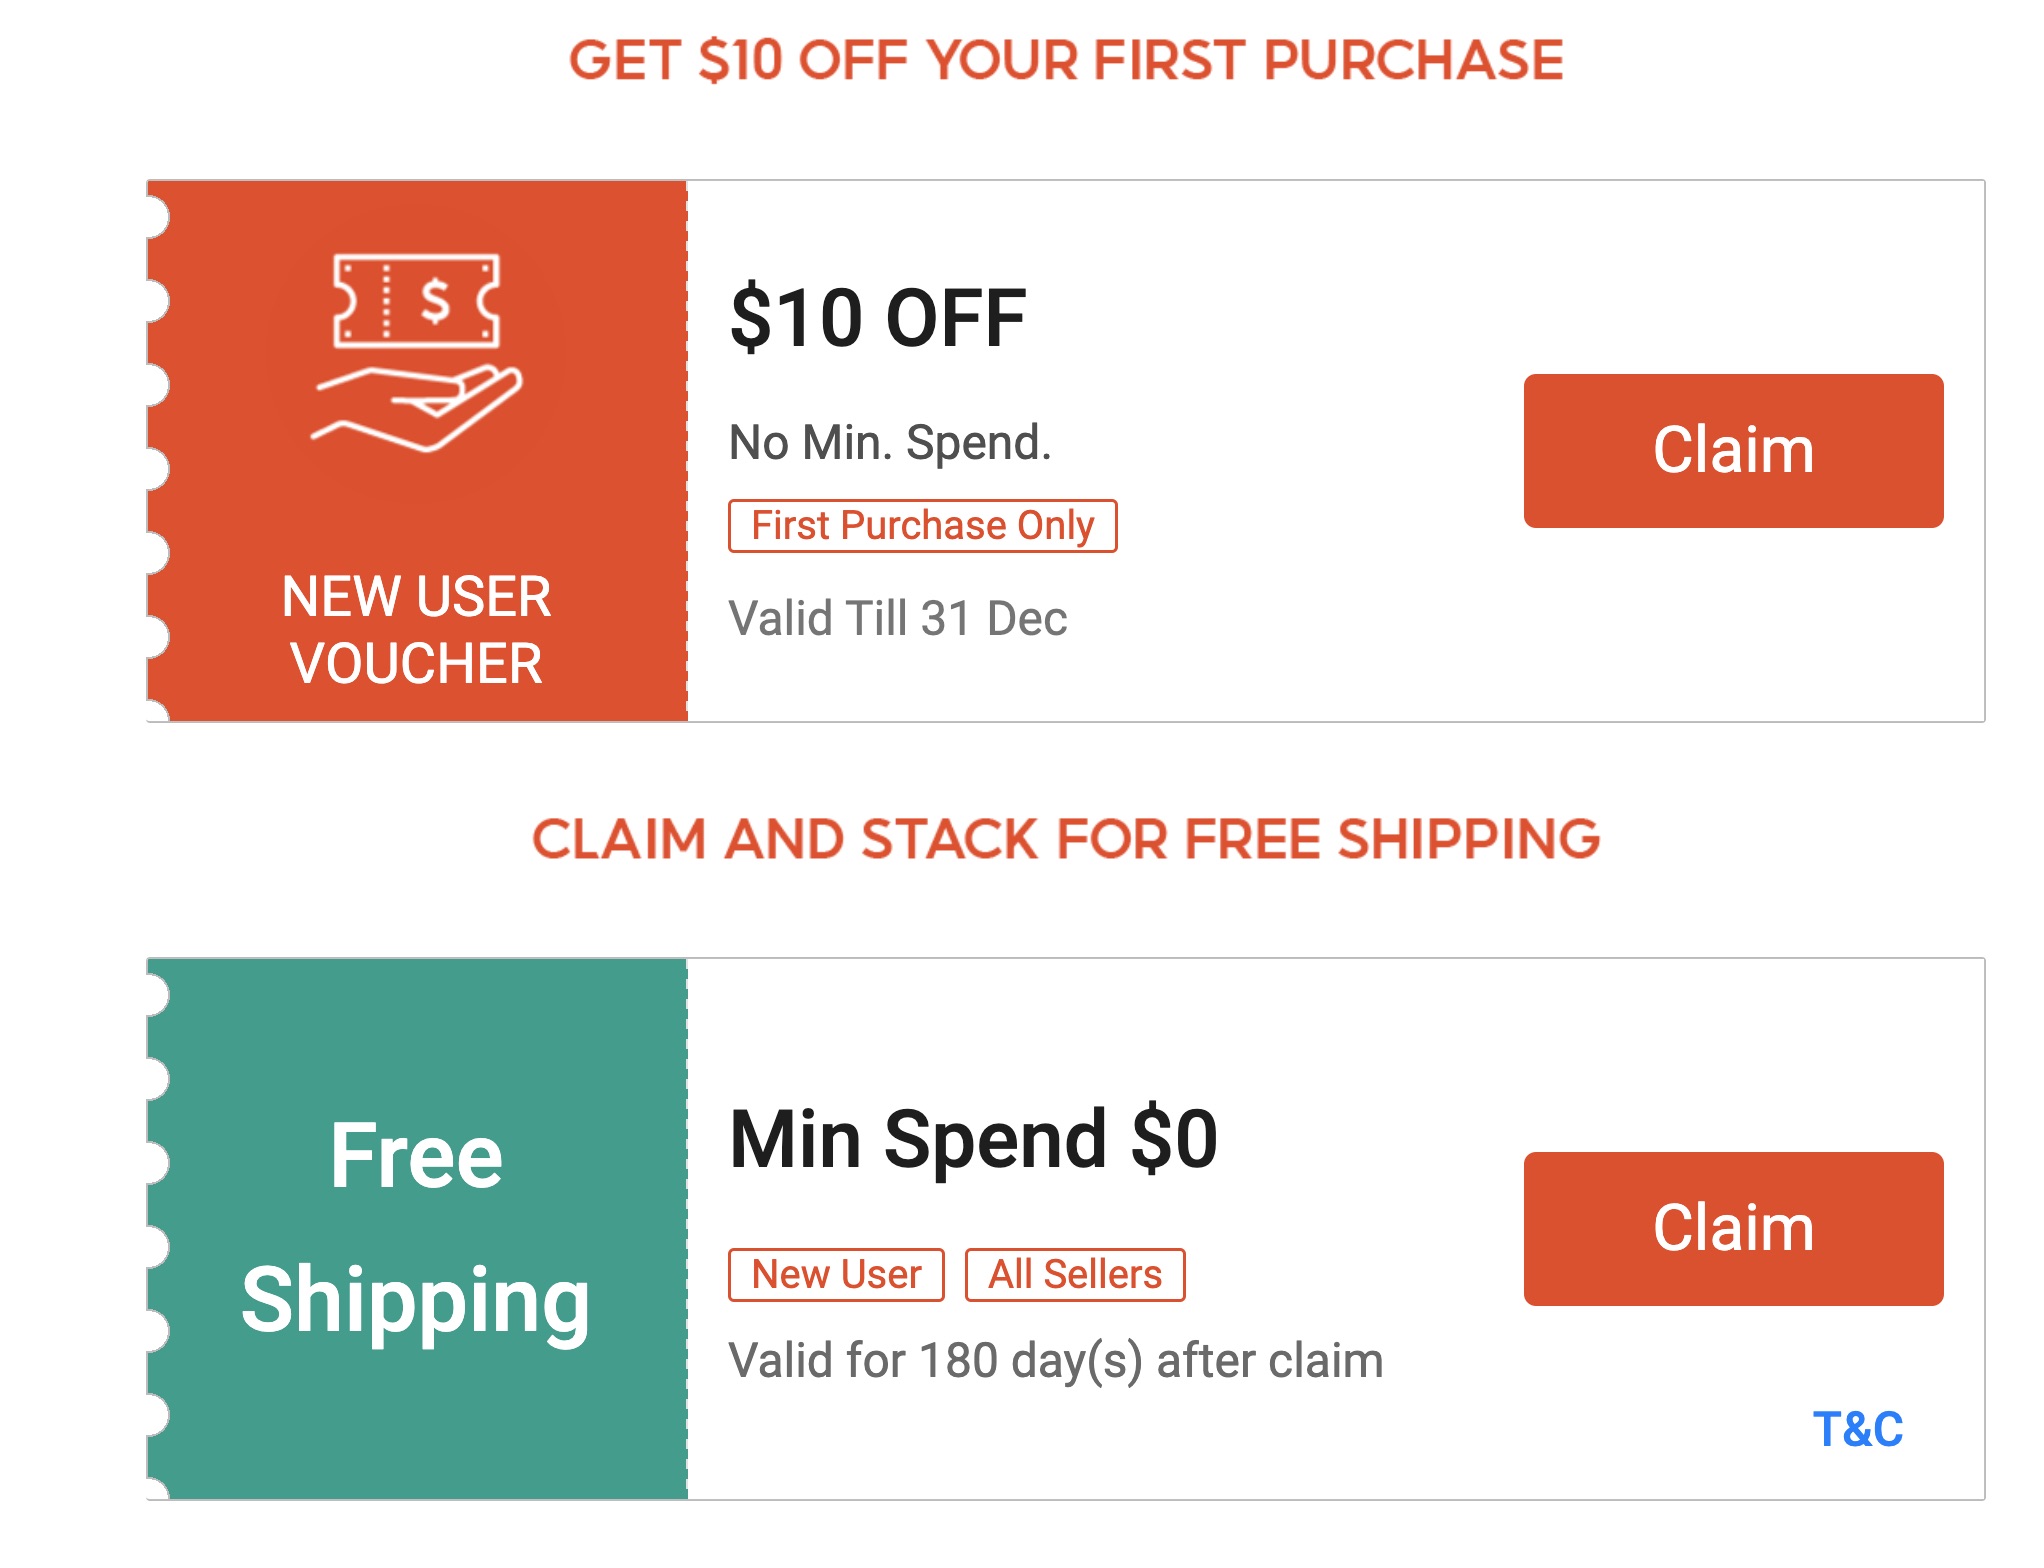Click the "Valid Till 31 Dec" text

click(897, 618)
